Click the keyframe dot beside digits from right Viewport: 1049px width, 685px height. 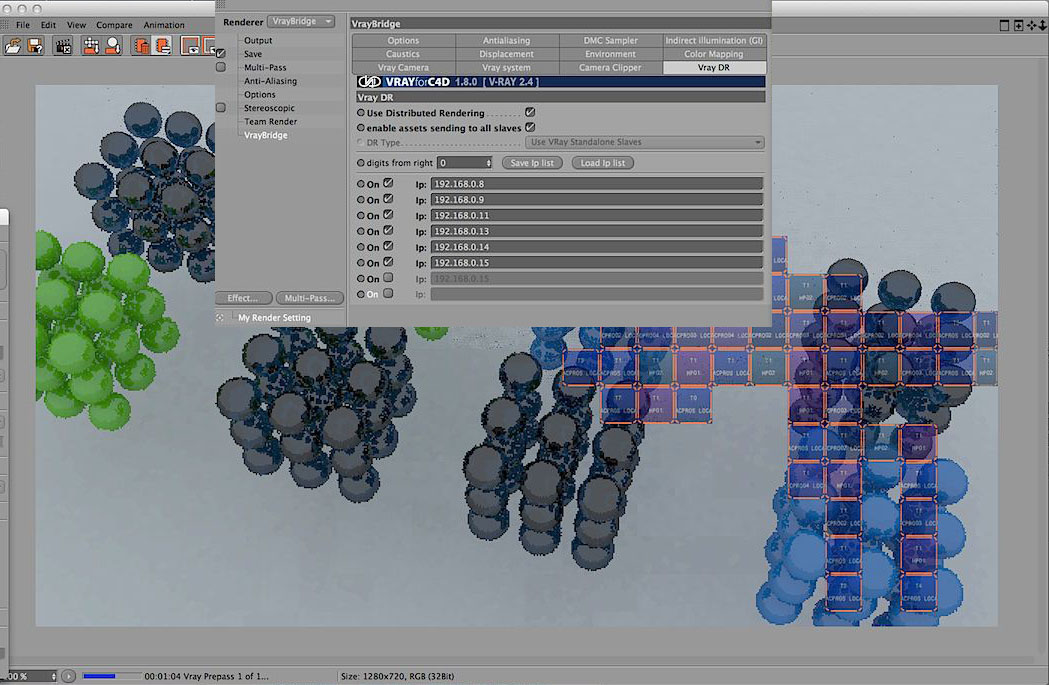361,163
